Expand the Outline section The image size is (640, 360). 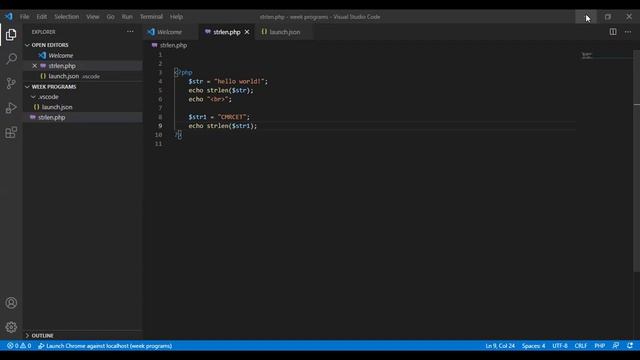[x=27, y=336]
